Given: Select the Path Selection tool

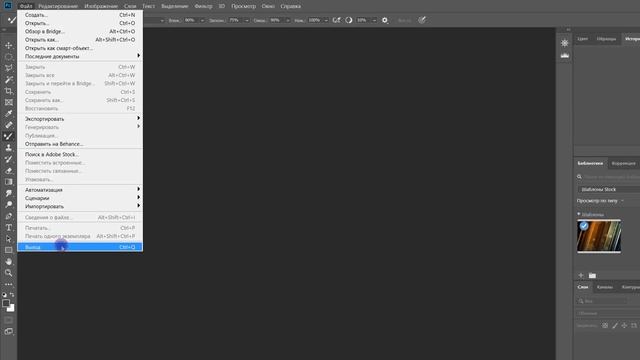Looking at the screenshot, I should point(9,239).
